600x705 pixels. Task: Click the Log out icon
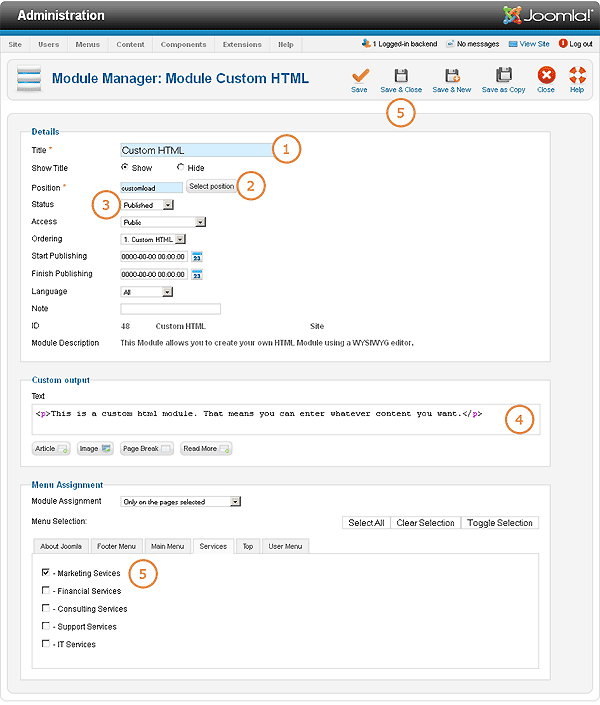coord(563,44)
